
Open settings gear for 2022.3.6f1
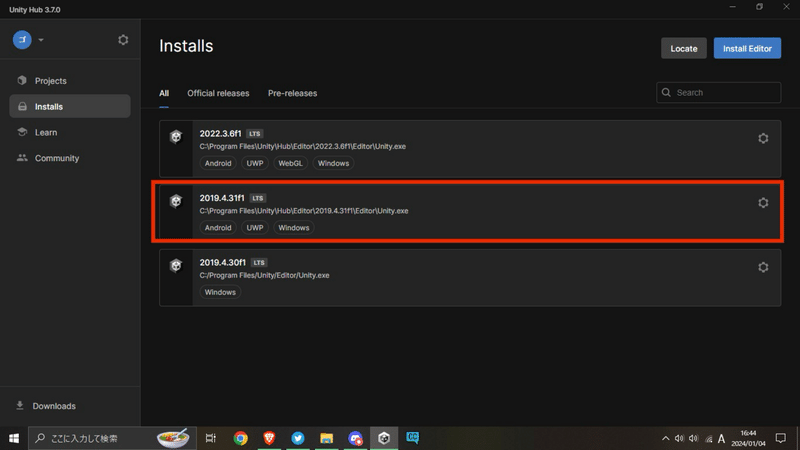(x=763, y=138)
